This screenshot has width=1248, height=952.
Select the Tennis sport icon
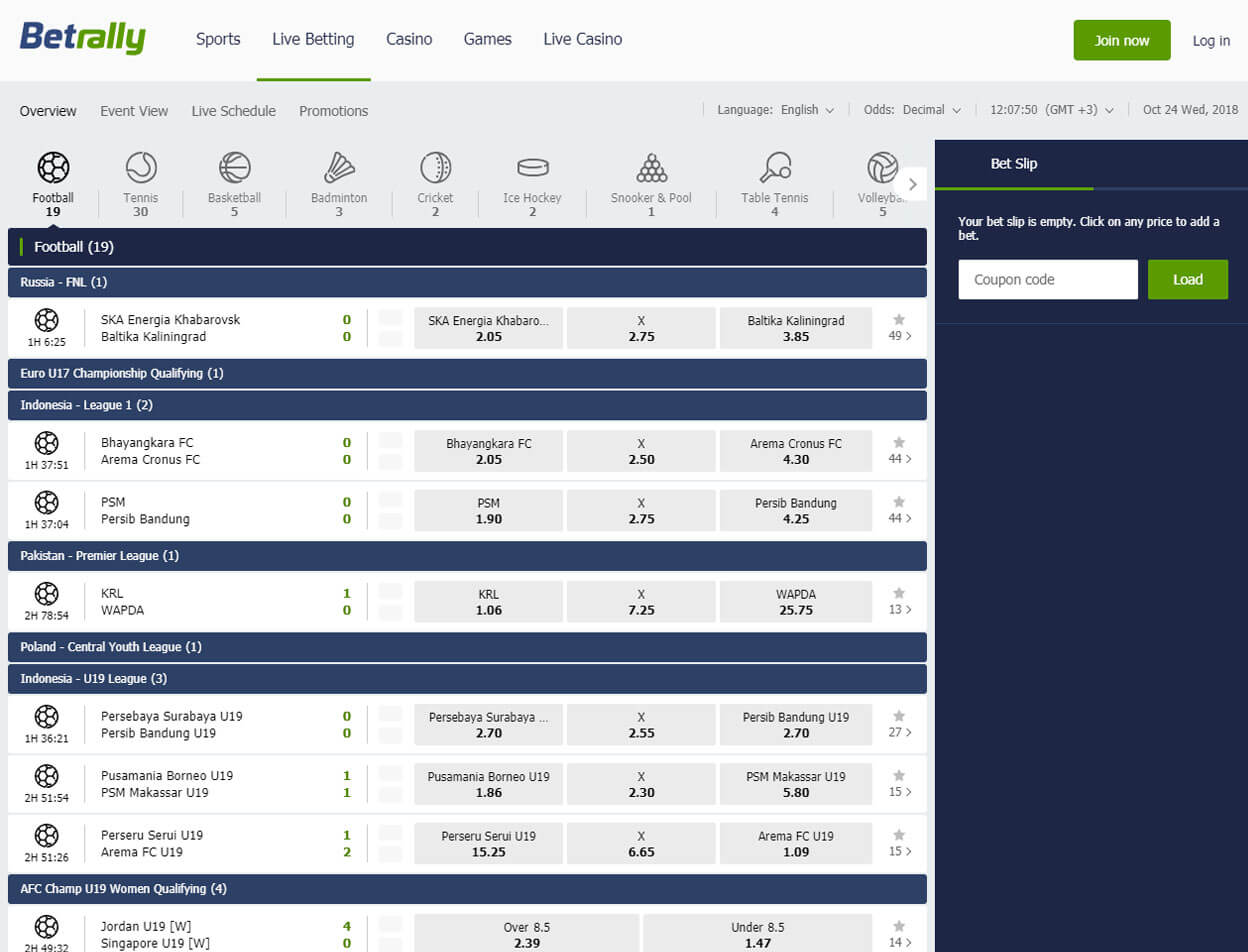(141, 167)
